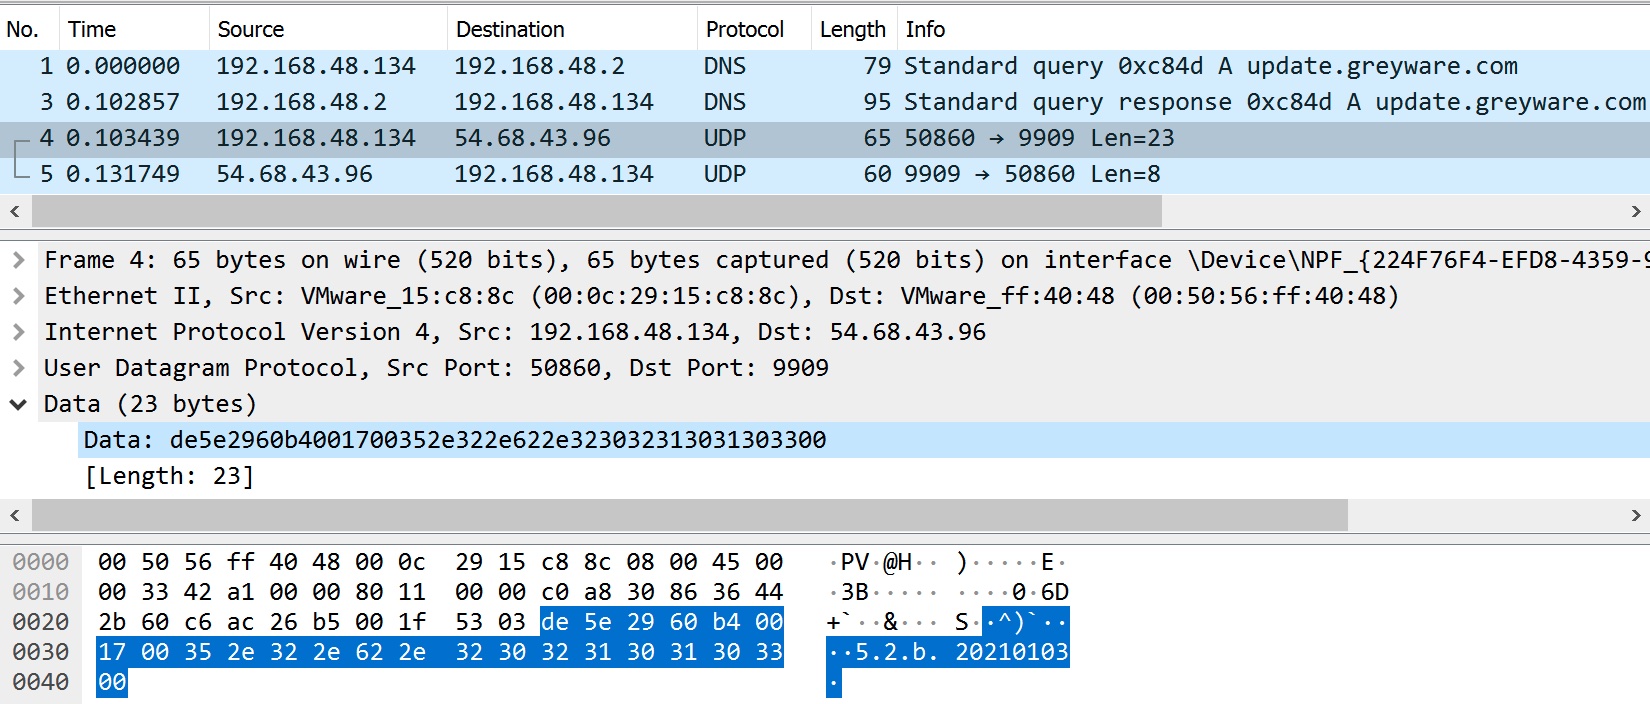The width and height of the screenshot is (1650, 704).
Task: Click right arrow of packet list scrollbar
Action: tap(1635, 211)
